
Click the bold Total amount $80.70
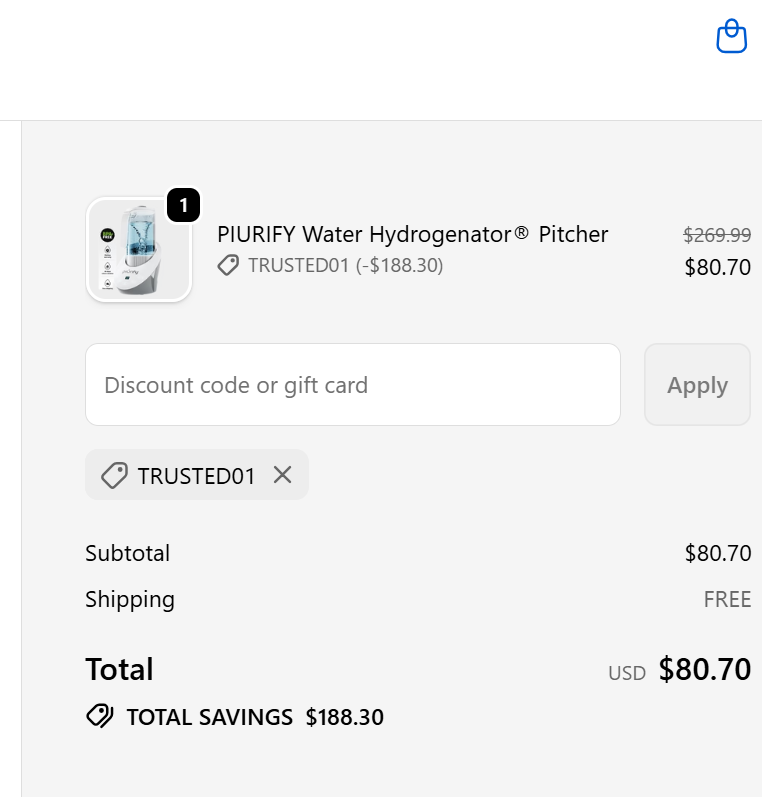704,669
